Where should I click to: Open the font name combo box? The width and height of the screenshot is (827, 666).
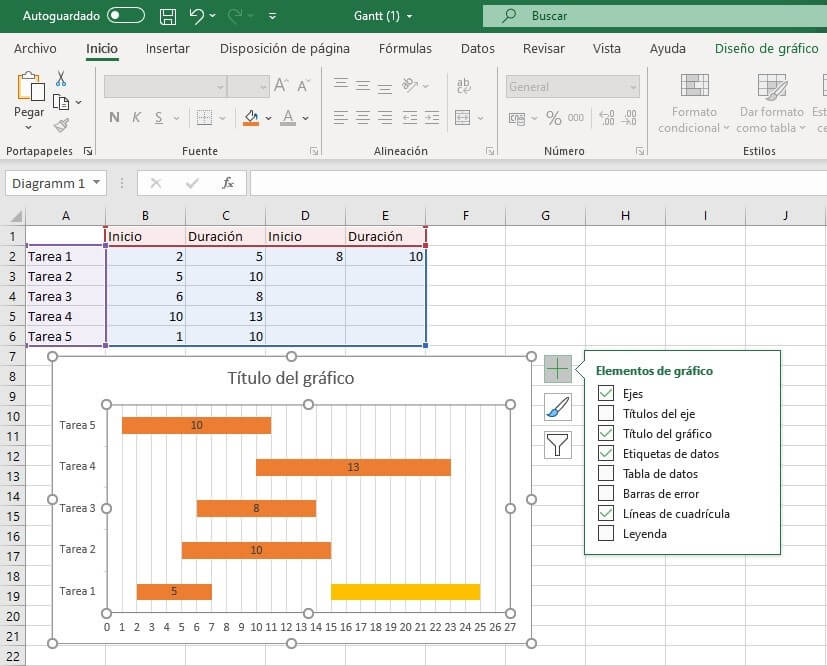tap(166, 86)
